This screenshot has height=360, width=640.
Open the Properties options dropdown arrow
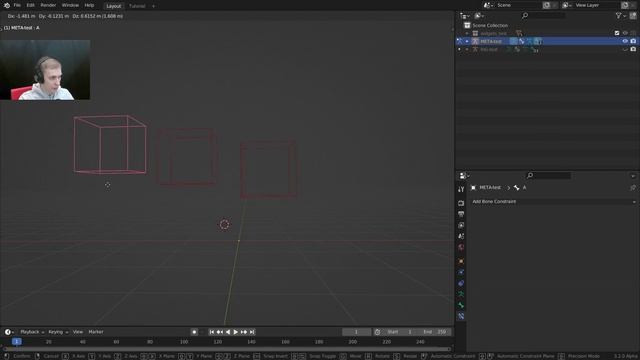click(x=633, y=176)
